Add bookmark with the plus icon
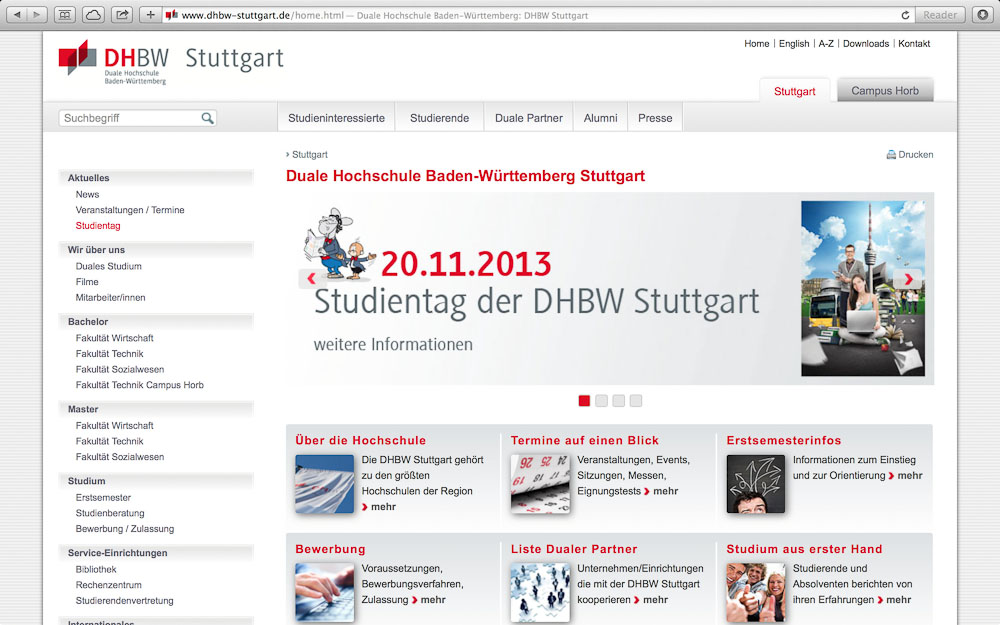This screenshot has width=1000, height=625. pos(151,15)
